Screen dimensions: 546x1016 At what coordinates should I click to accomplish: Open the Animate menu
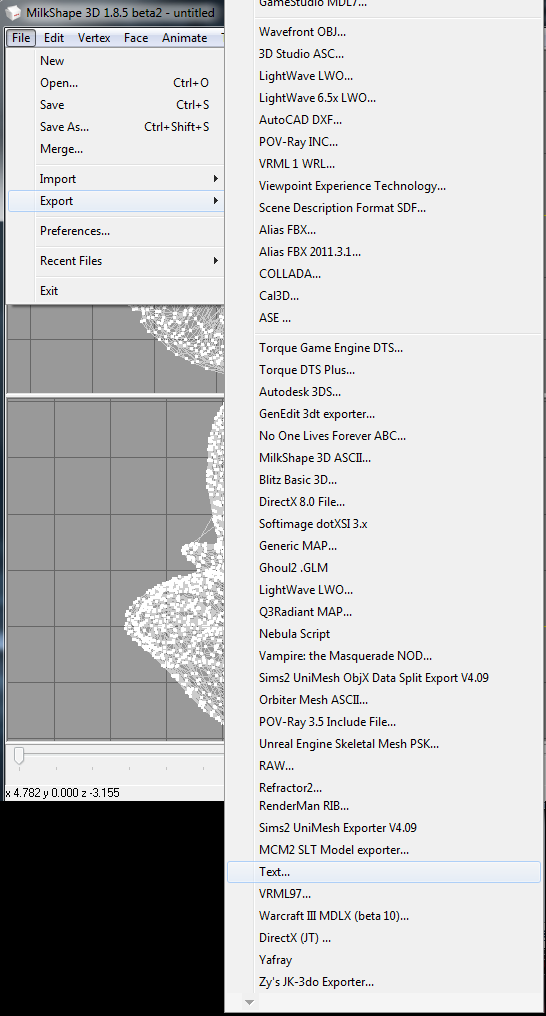(185, 38)
